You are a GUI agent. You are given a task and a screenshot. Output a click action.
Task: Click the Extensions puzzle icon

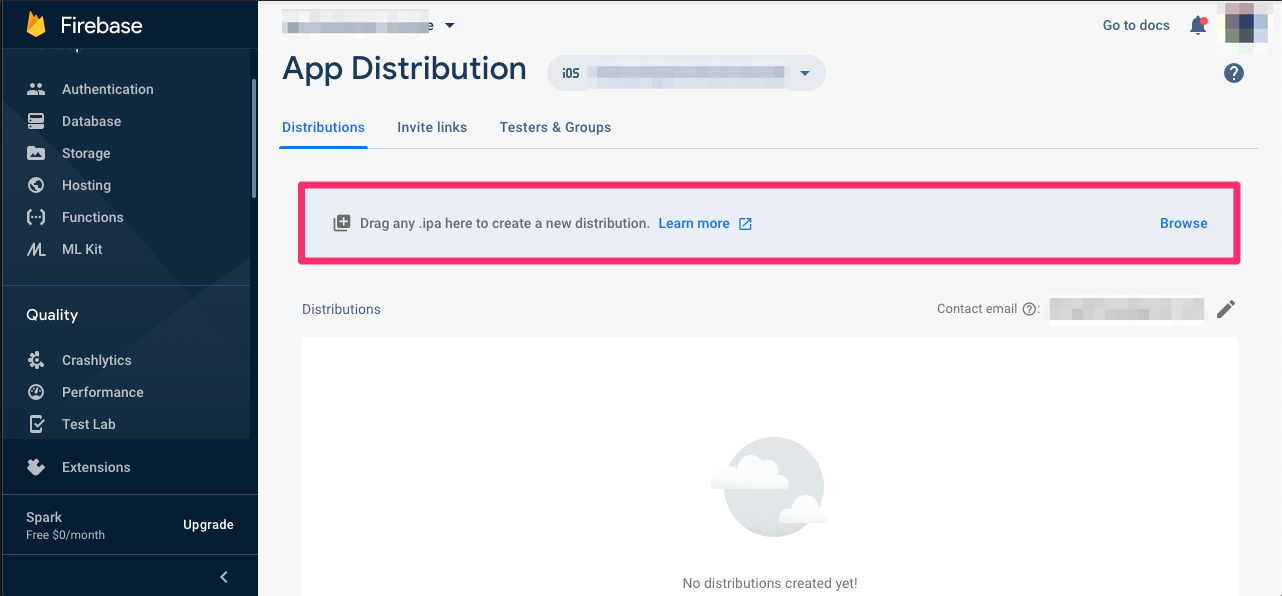(x=36, y=467)
